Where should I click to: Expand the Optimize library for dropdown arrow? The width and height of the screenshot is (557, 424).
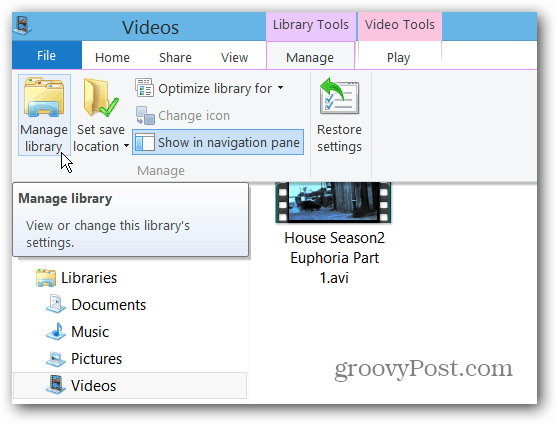point(281,88)
